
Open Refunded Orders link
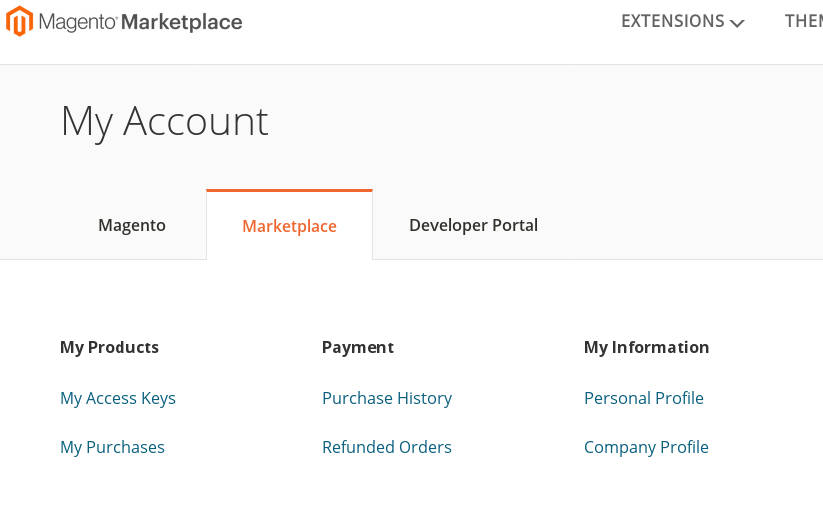(387, 447)
